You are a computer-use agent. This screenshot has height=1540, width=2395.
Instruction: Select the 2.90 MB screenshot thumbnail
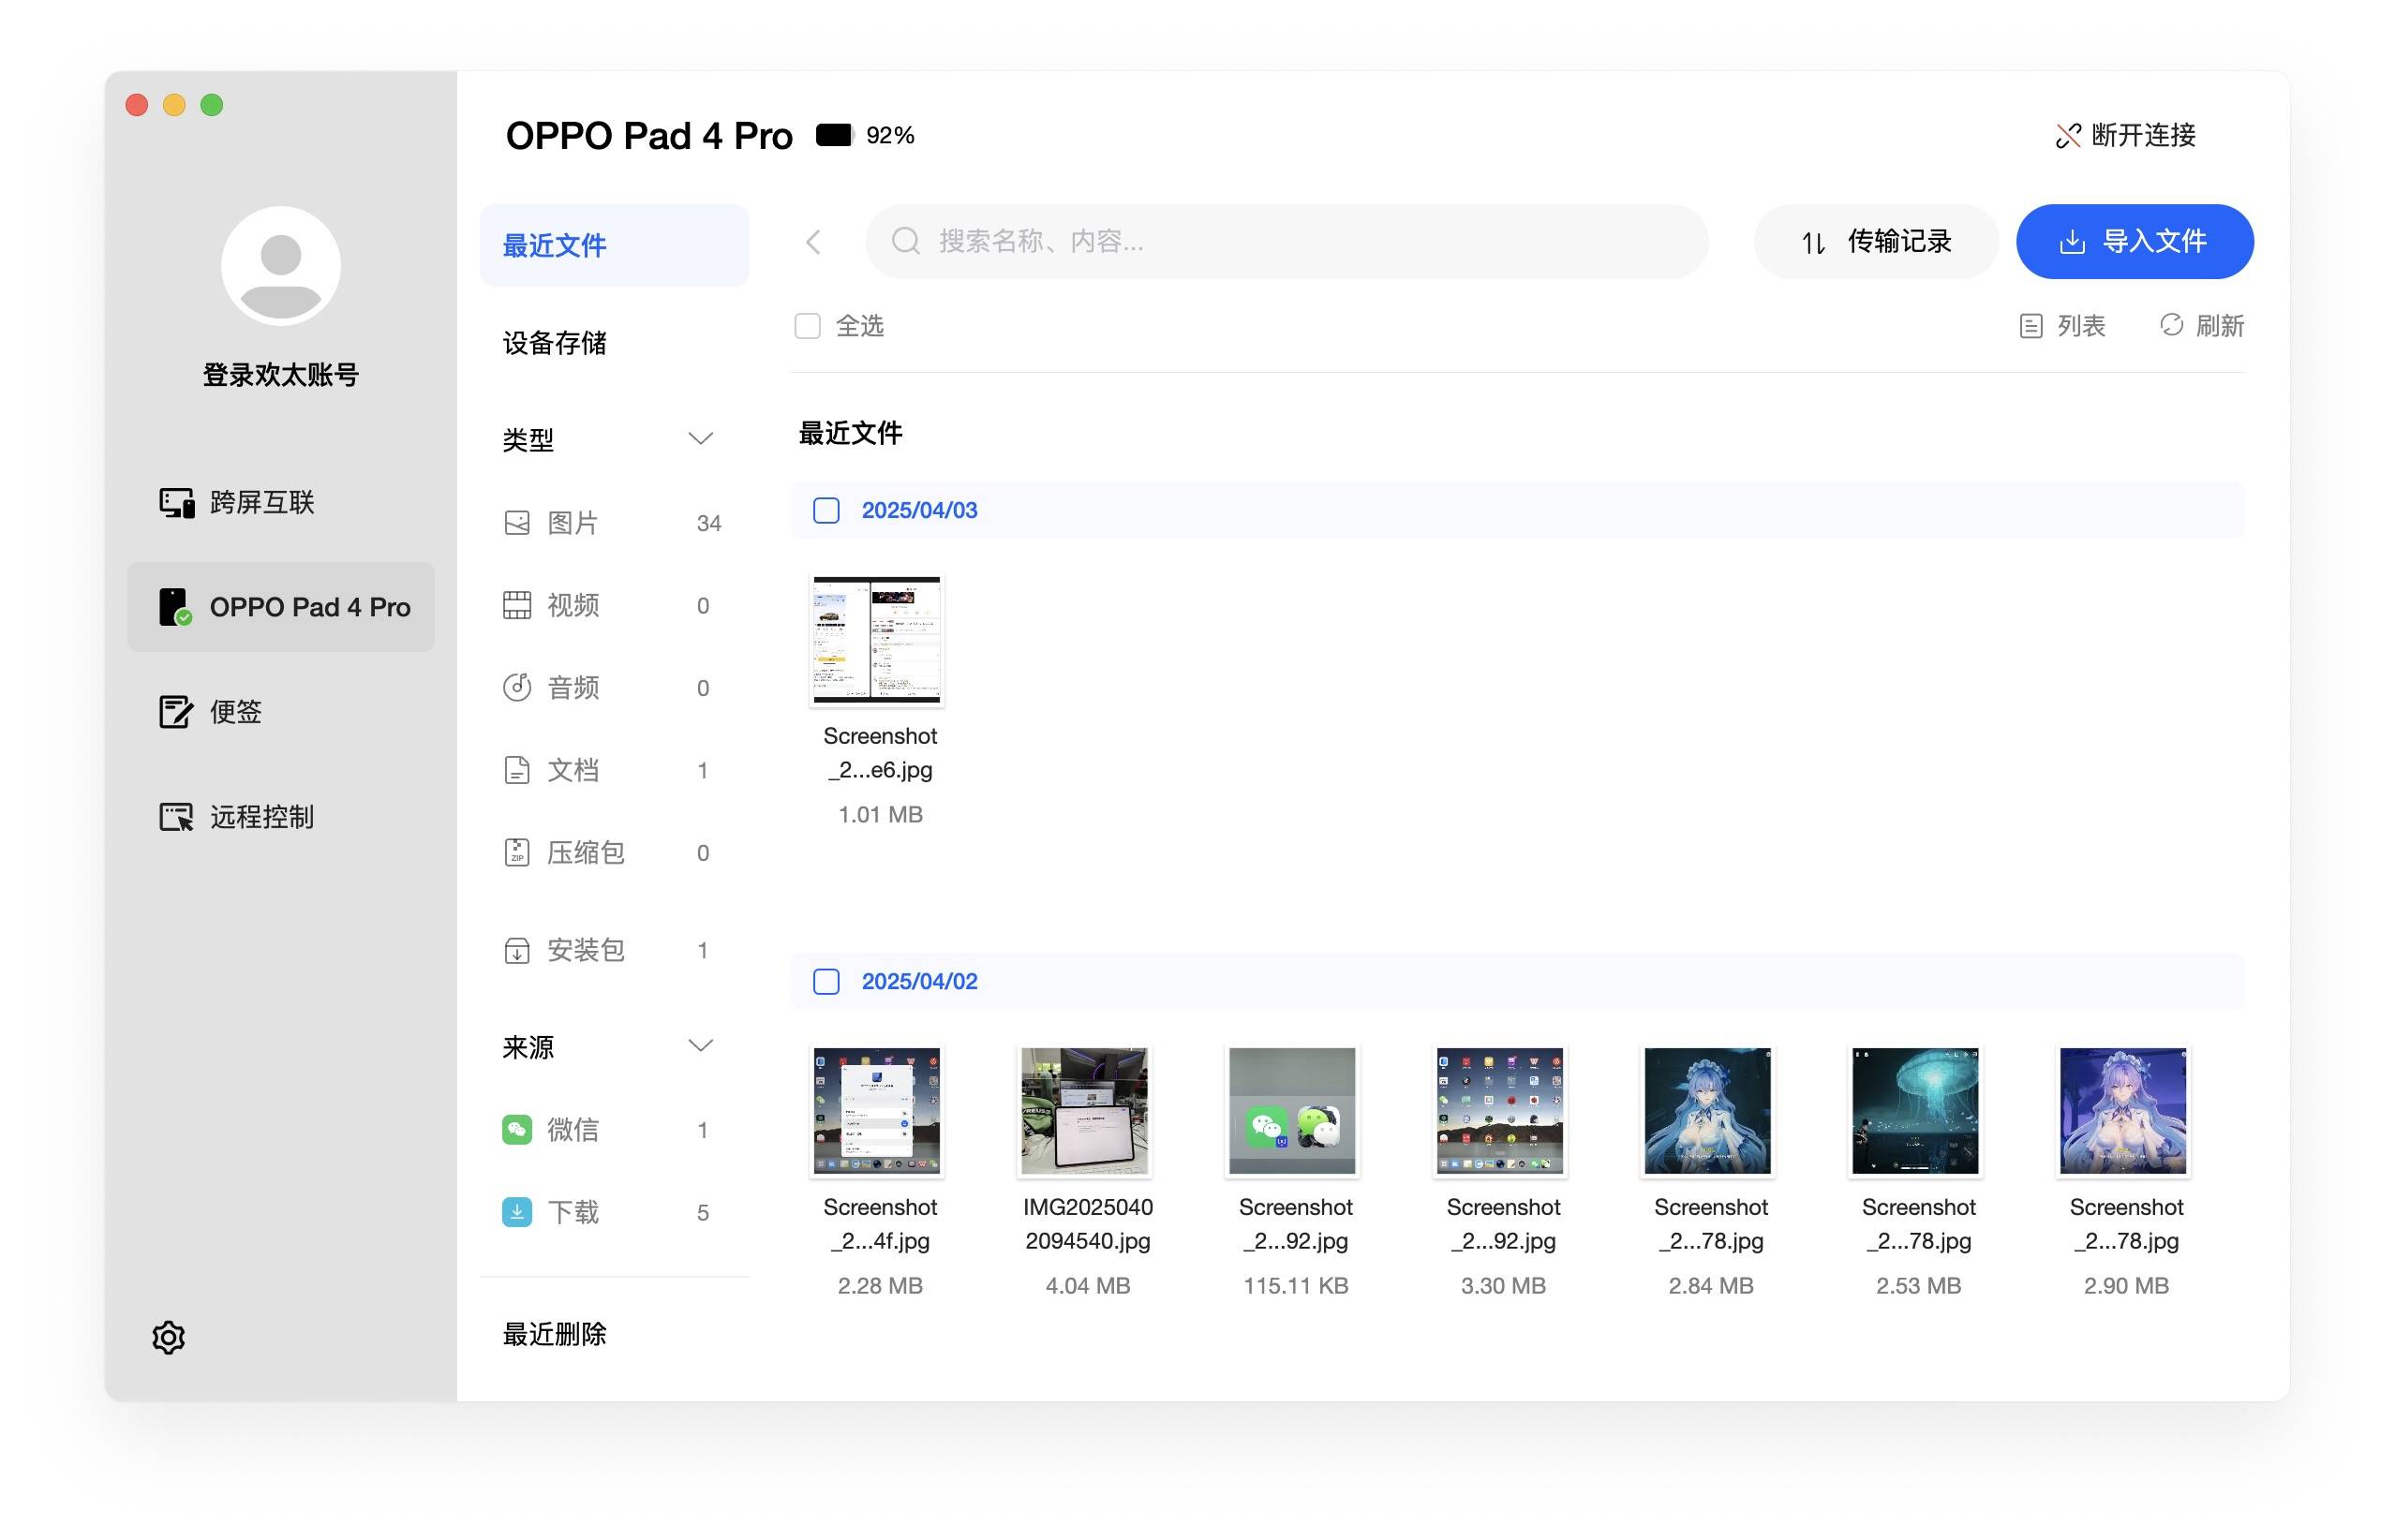pos(2123,1110)
